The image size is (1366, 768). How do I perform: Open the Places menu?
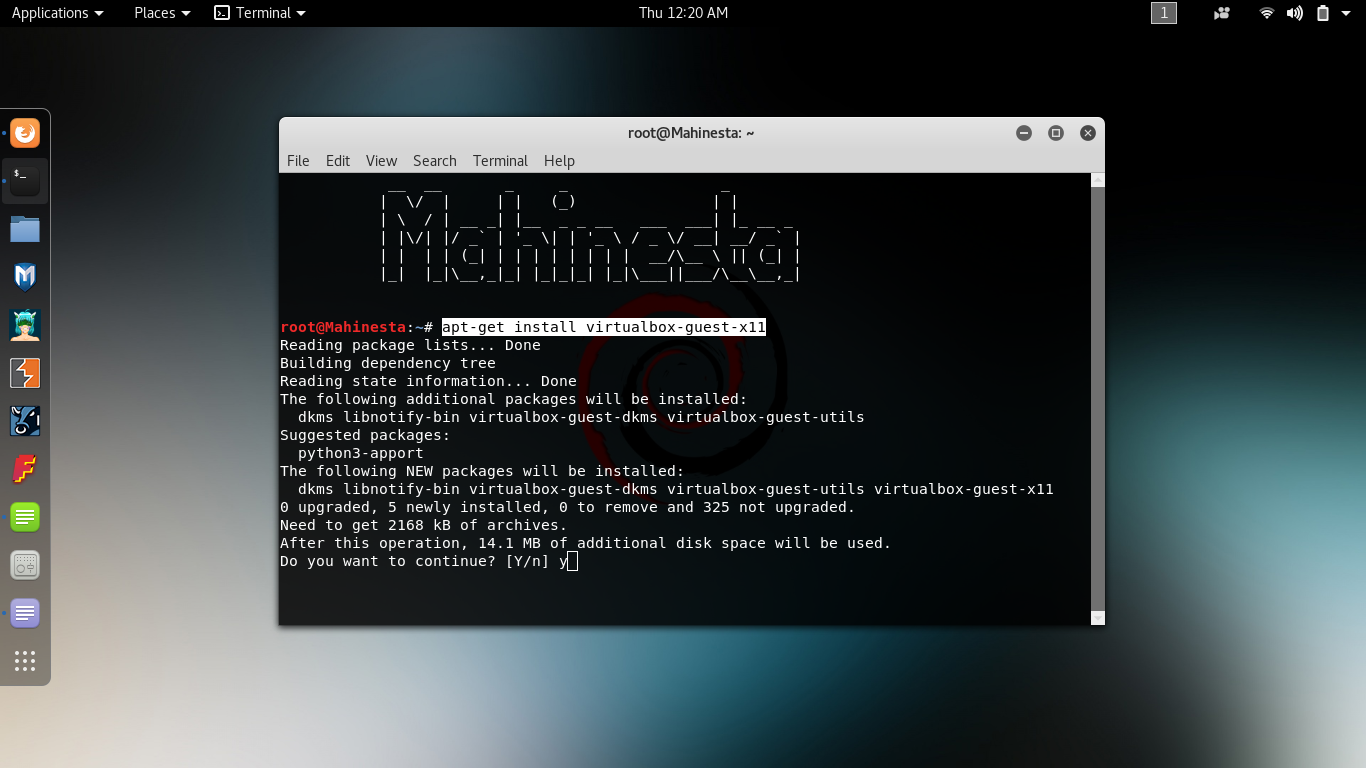[162, 13]
